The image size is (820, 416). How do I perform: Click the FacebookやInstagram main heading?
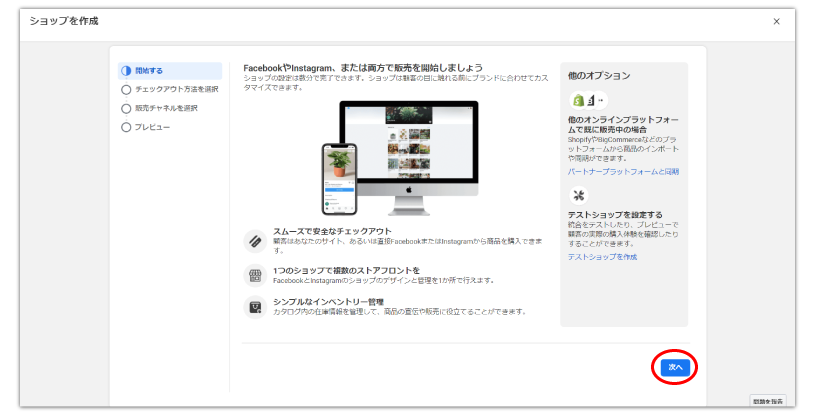pos(363,68)
